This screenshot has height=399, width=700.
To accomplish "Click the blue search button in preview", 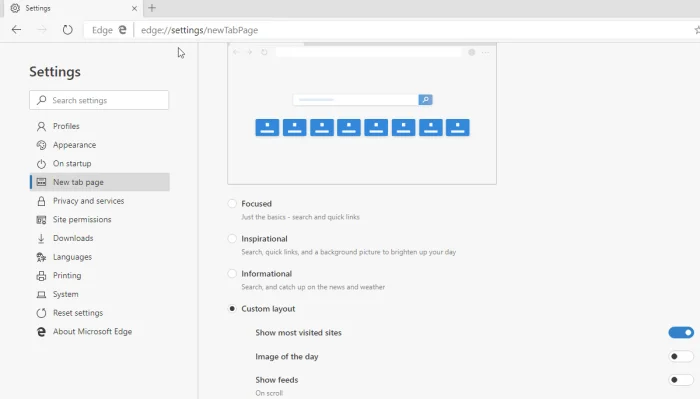I will (425, 100).
